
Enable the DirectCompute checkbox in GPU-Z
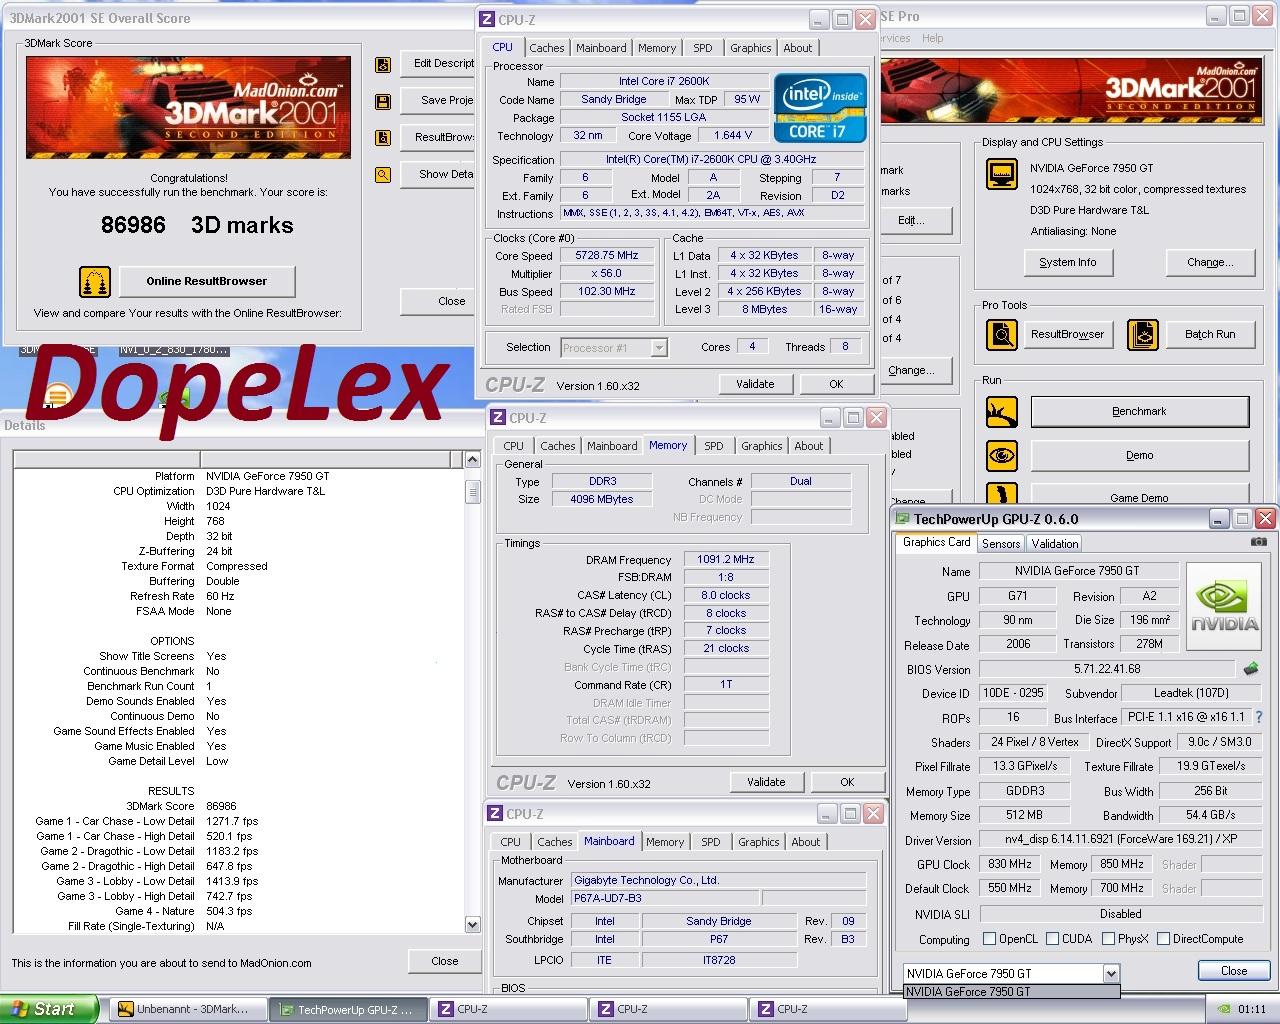tap(1163, 939)
